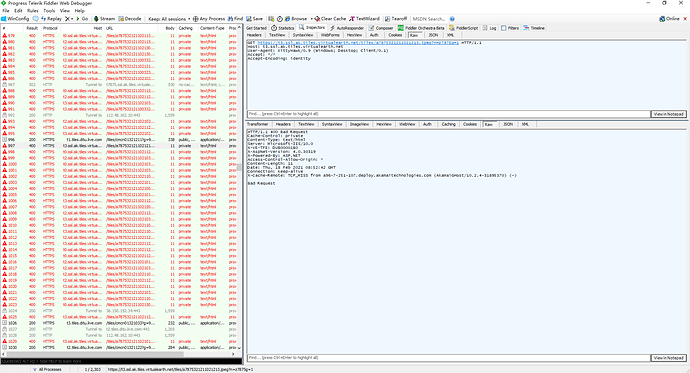Click the request Find text field
The height and width of the screenshot is (373, 690).
[x=448, y=114]
